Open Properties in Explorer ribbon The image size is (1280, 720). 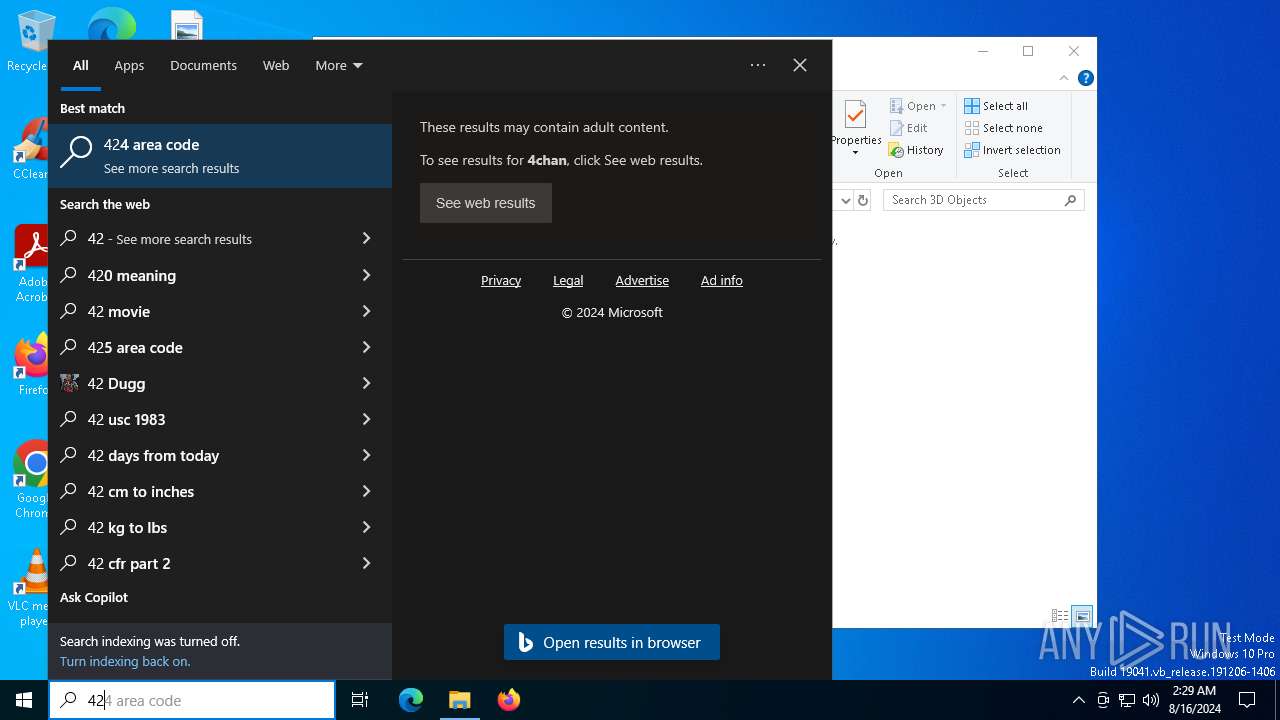pos(856,127)
